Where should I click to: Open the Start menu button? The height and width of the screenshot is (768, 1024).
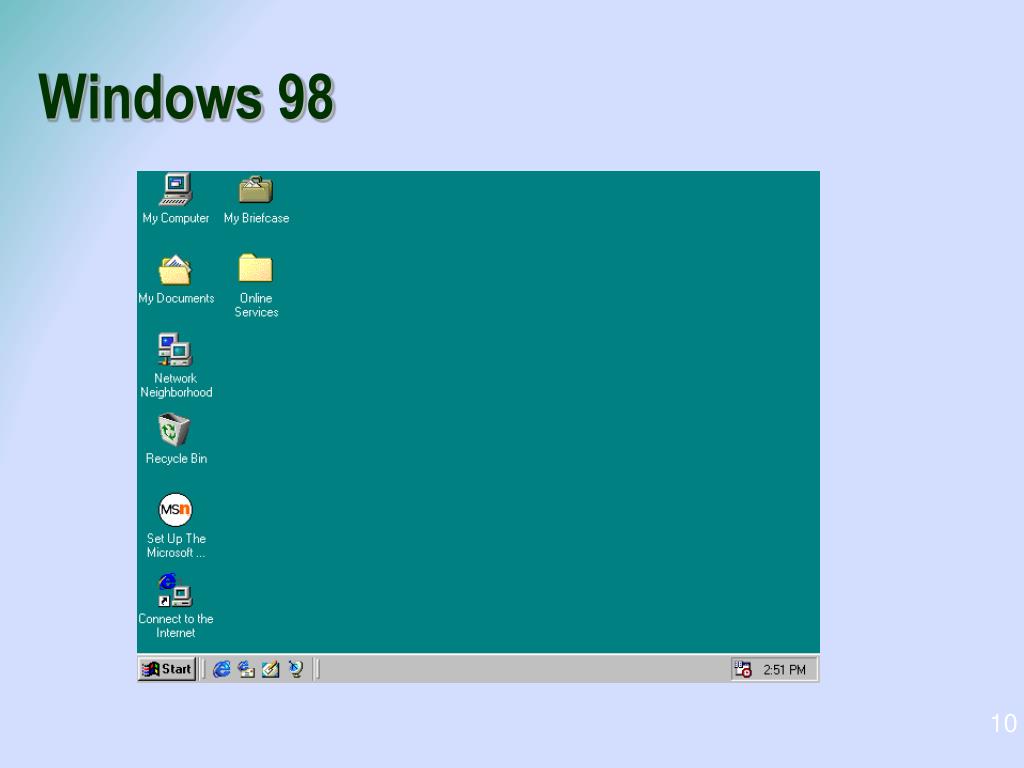167,669
